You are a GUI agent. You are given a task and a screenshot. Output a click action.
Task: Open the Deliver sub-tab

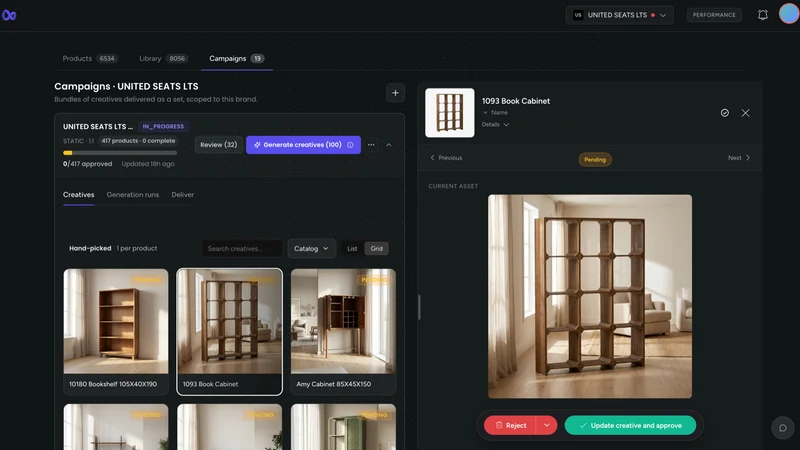(183, 195)
